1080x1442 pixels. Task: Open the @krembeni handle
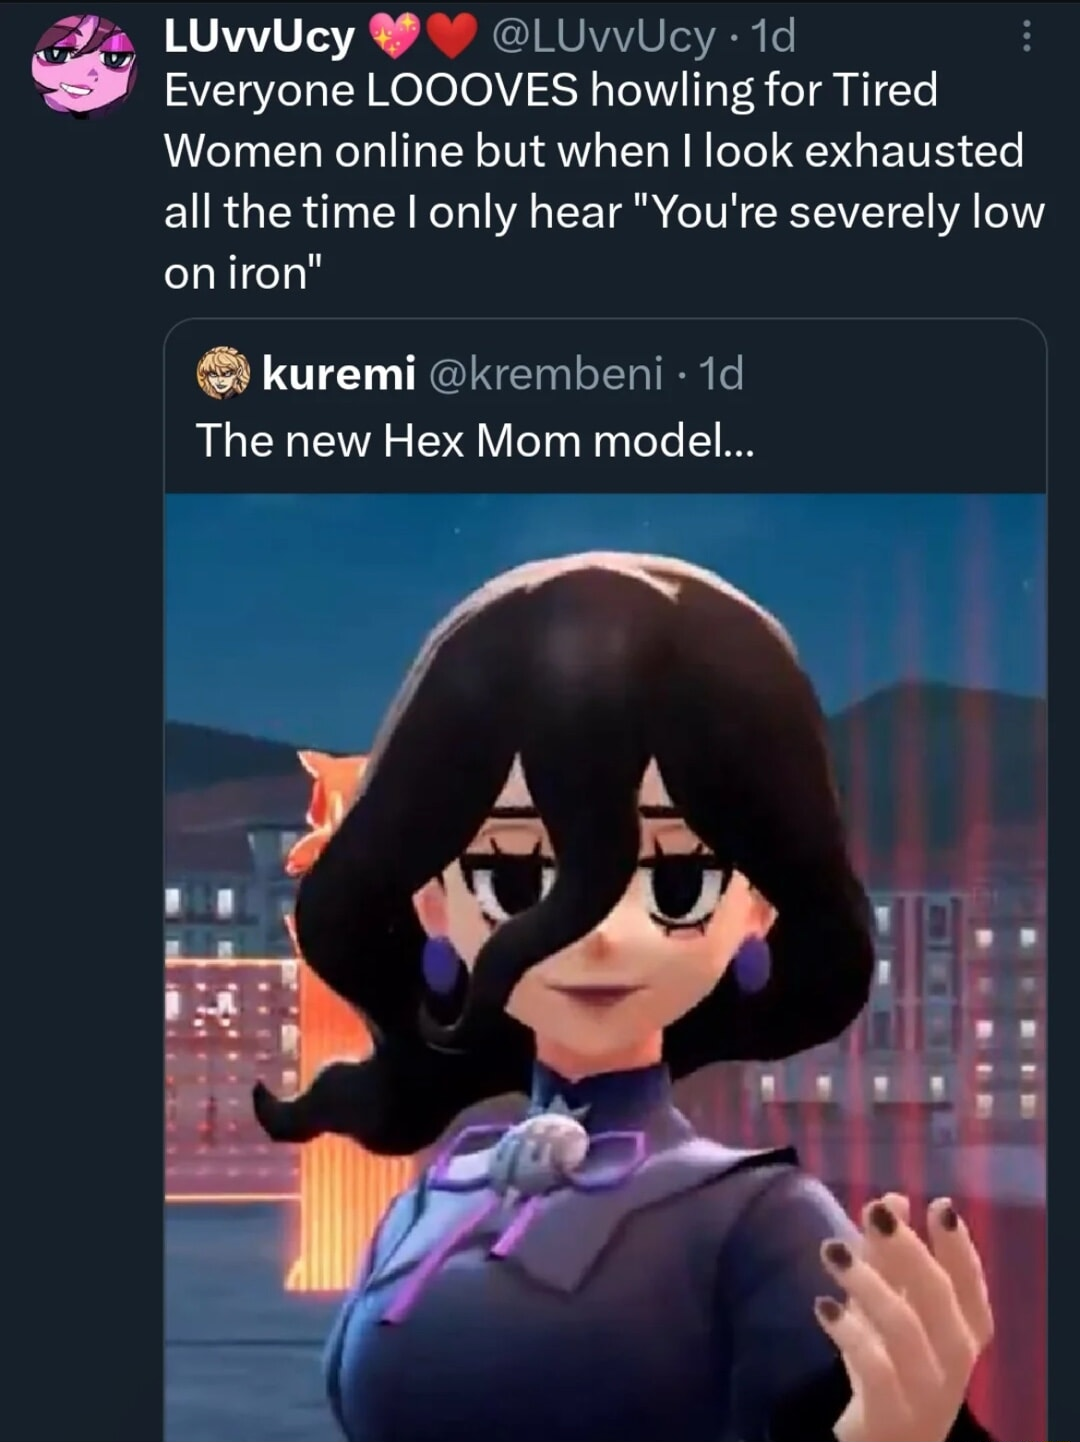coord(546,374)
